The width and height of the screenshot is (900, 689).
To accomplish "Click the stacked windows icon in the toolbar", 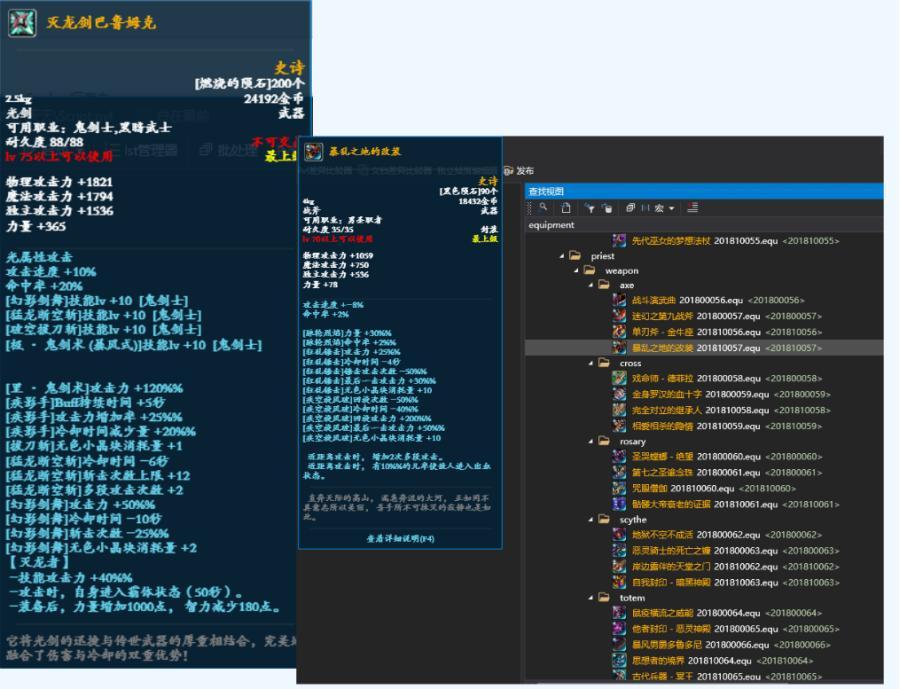I will point(630,208).
